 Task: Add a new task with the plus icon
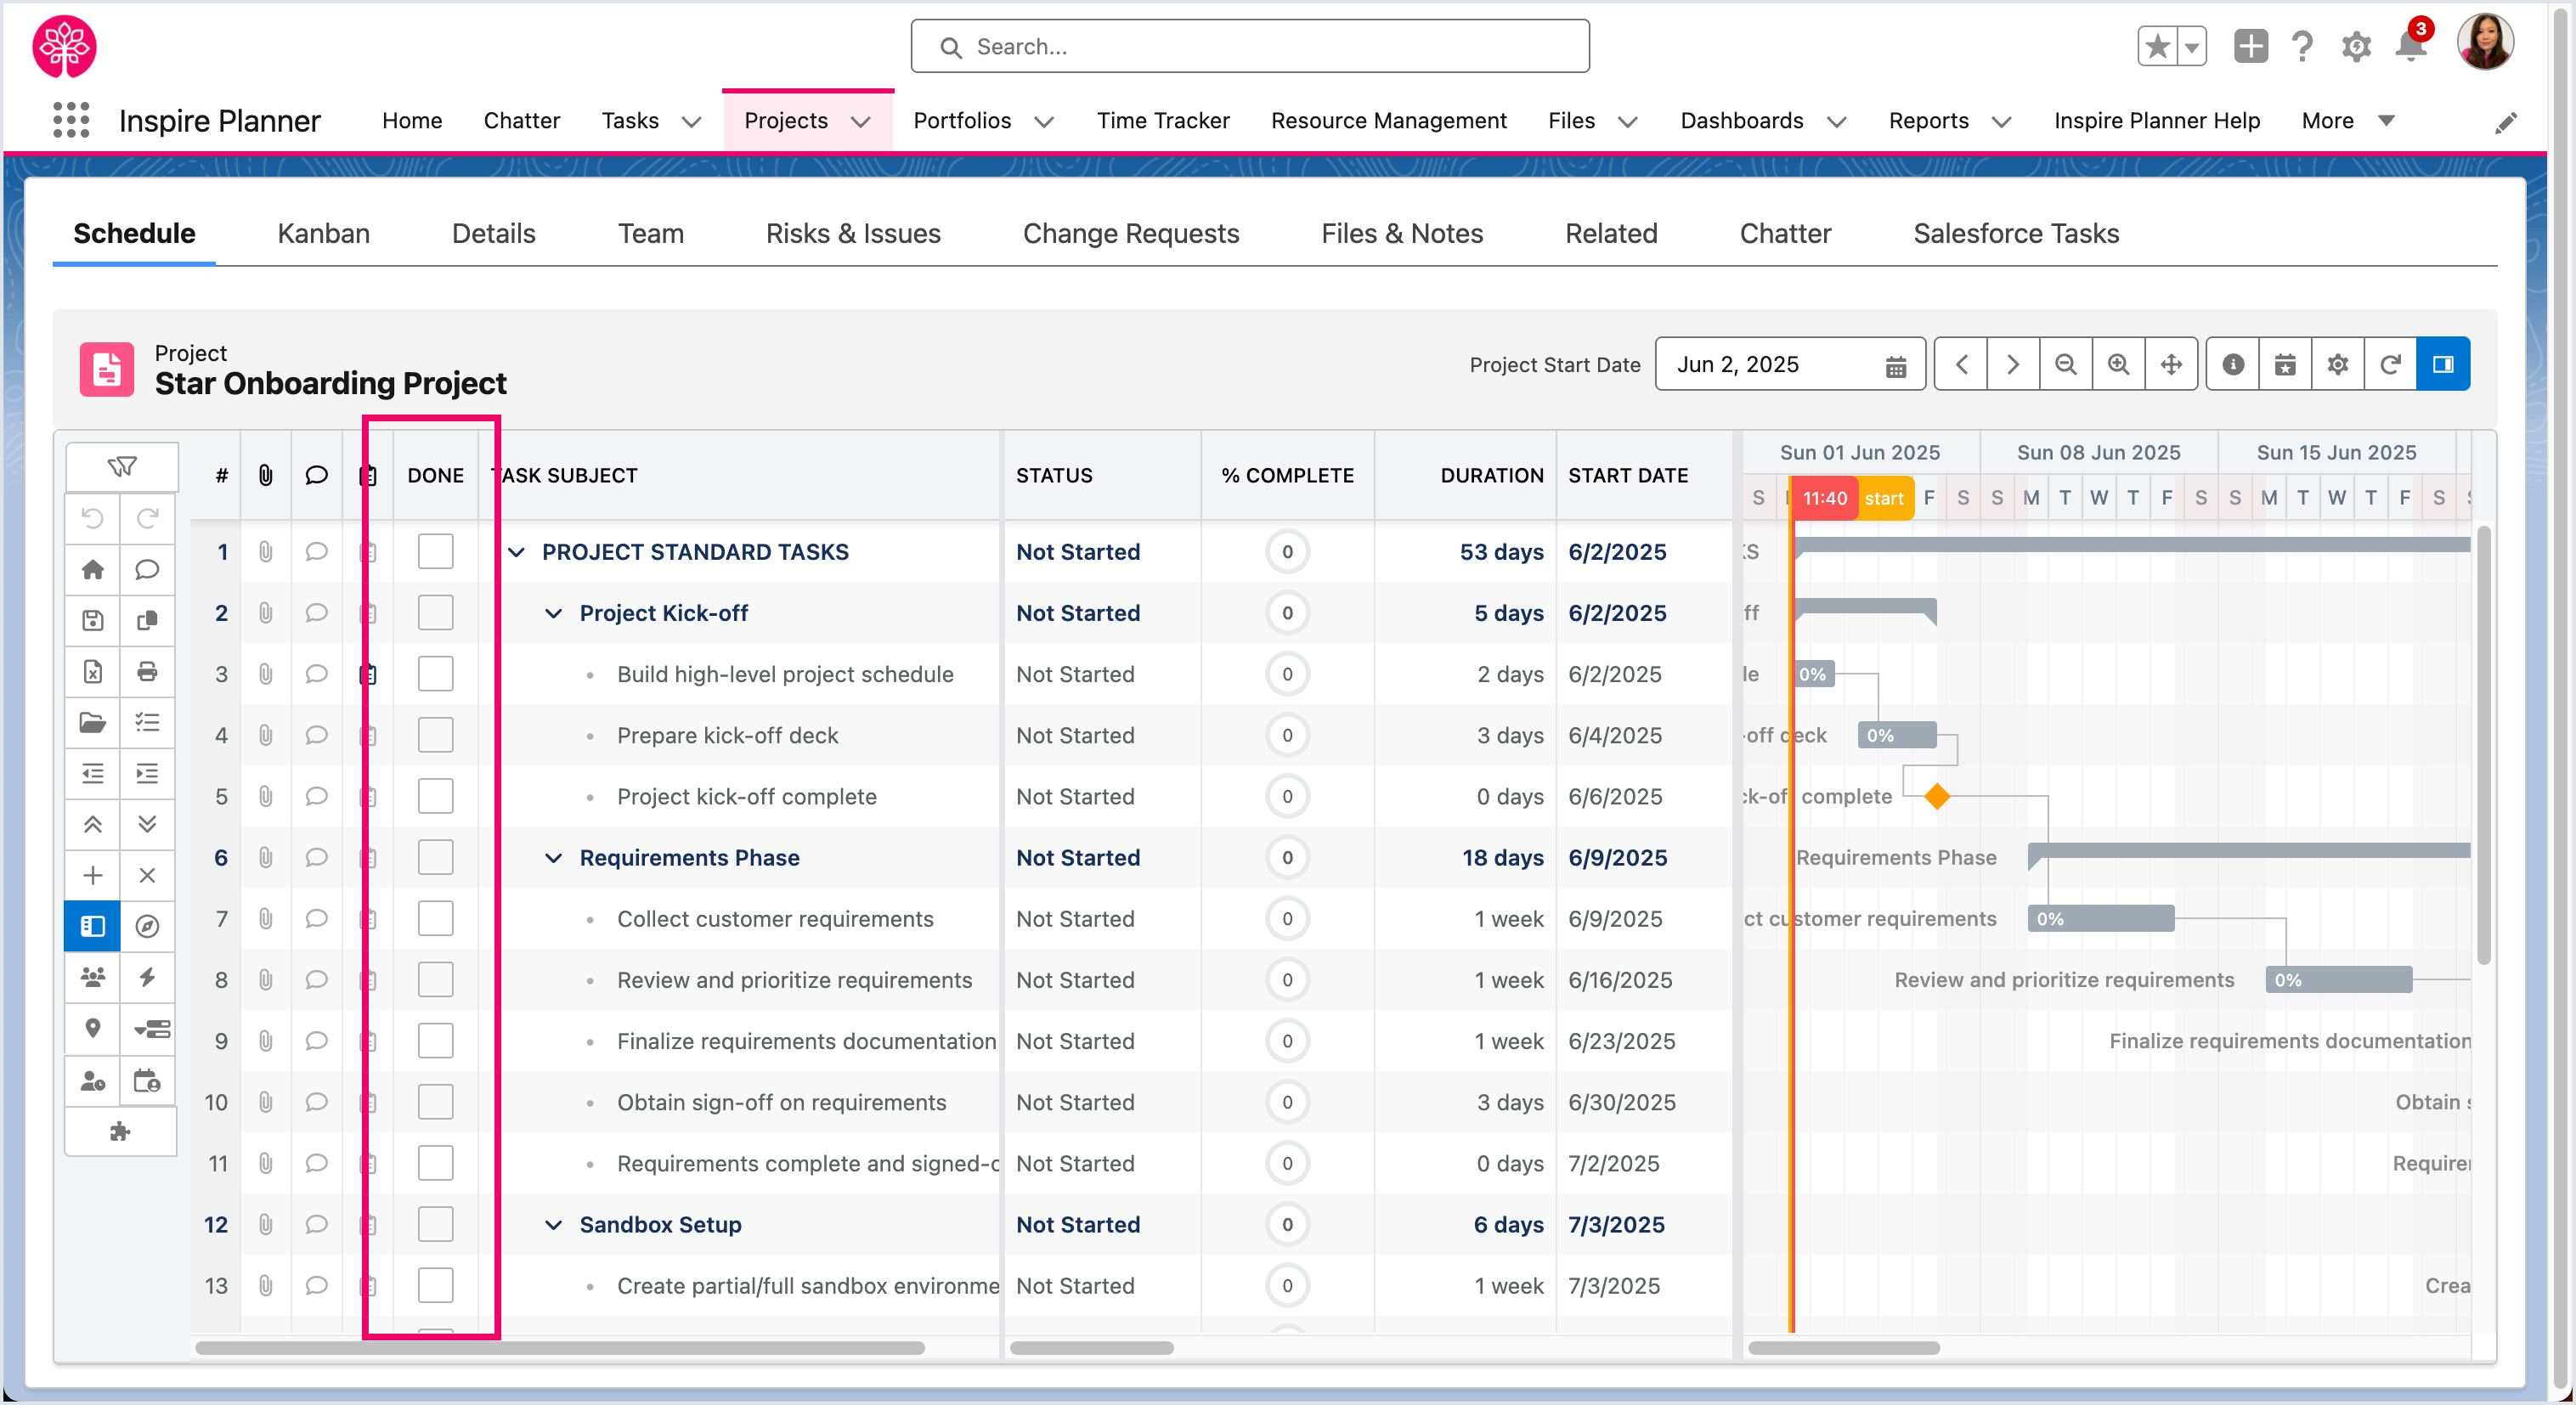click(93, 875)
